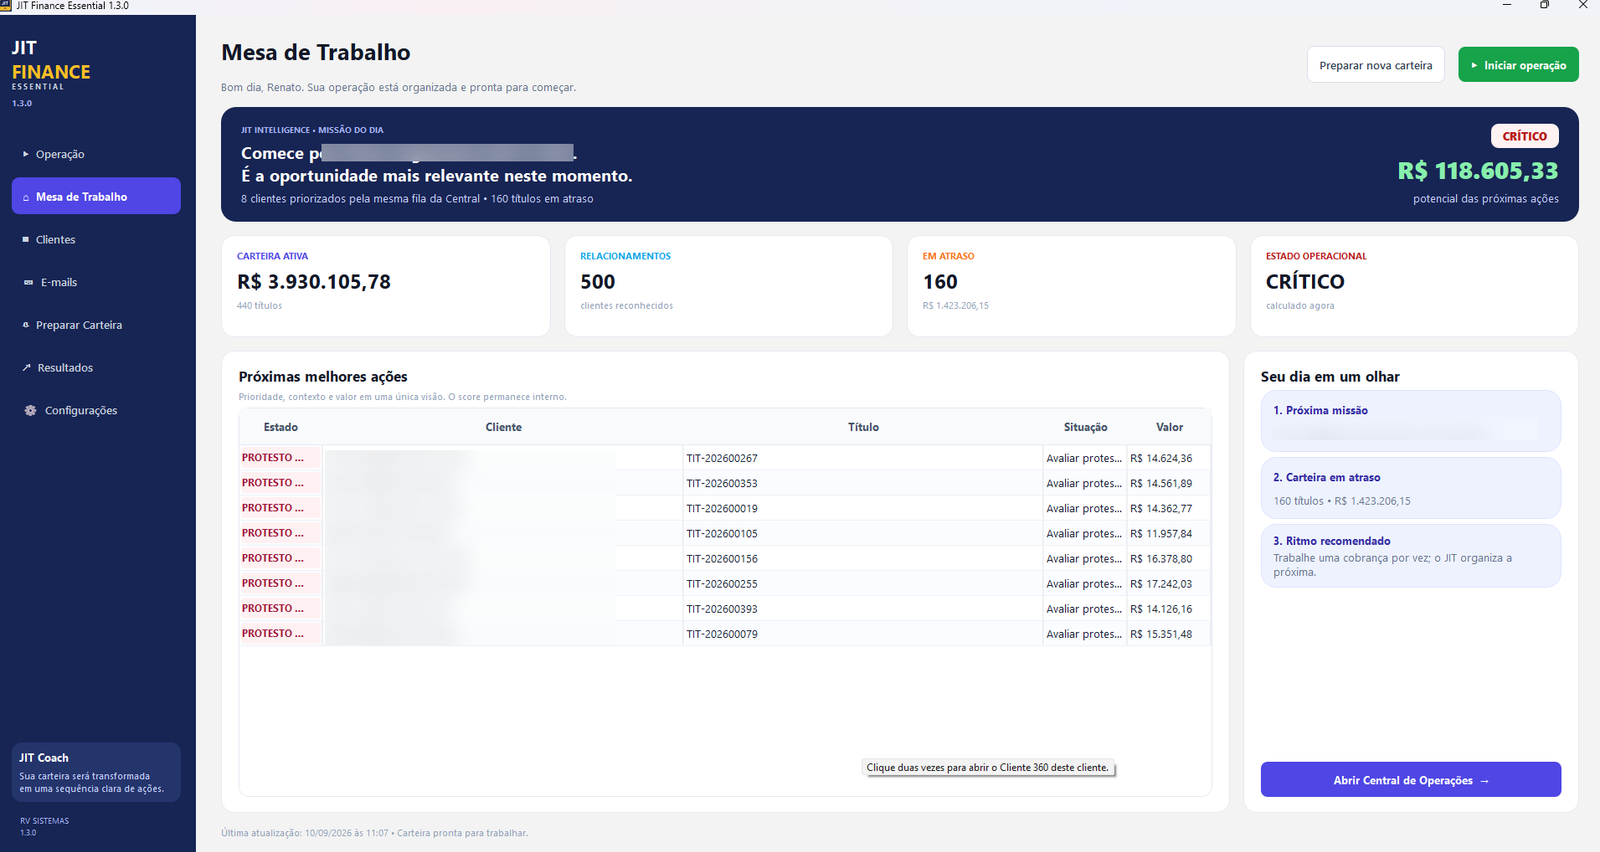Click the RV SISTEMAS footer label
The width and height of the screenshot is (1600, 852).
(44, 821)
